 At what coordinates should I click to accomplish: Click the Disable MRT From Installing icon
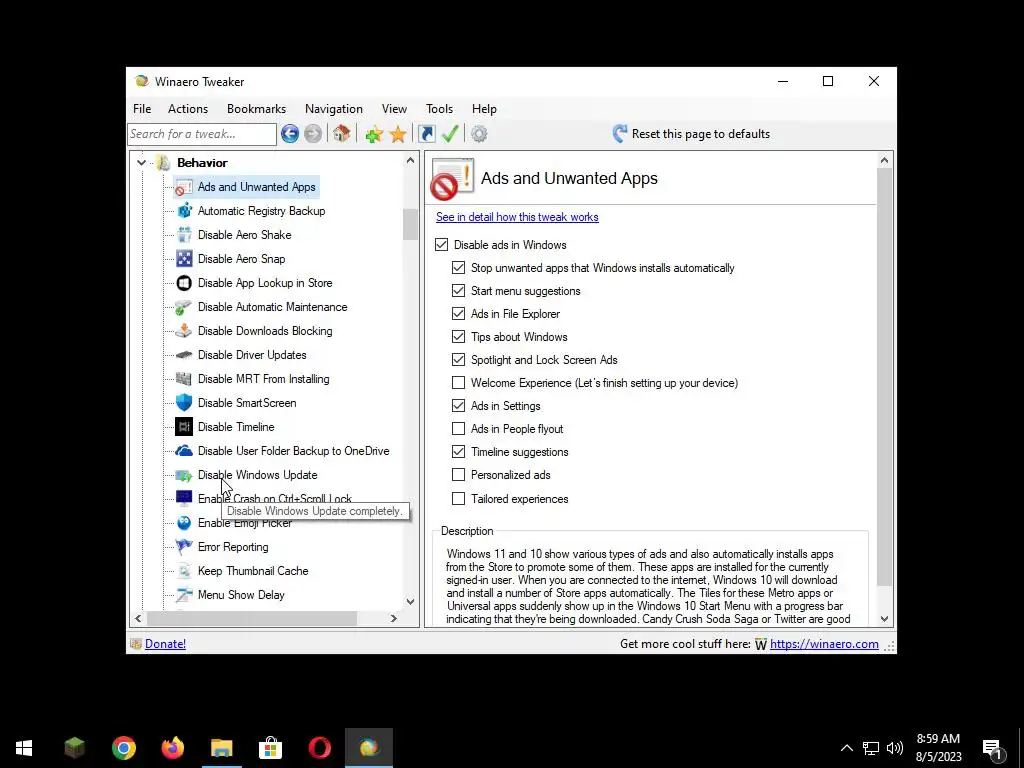[x=184, y=379]
